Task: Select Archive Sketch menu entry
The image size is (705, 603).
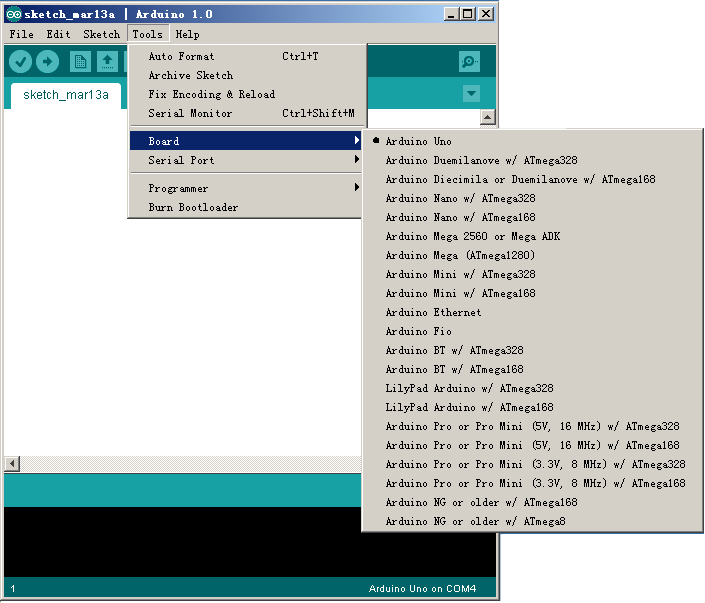Action: (x=246, y=75)
